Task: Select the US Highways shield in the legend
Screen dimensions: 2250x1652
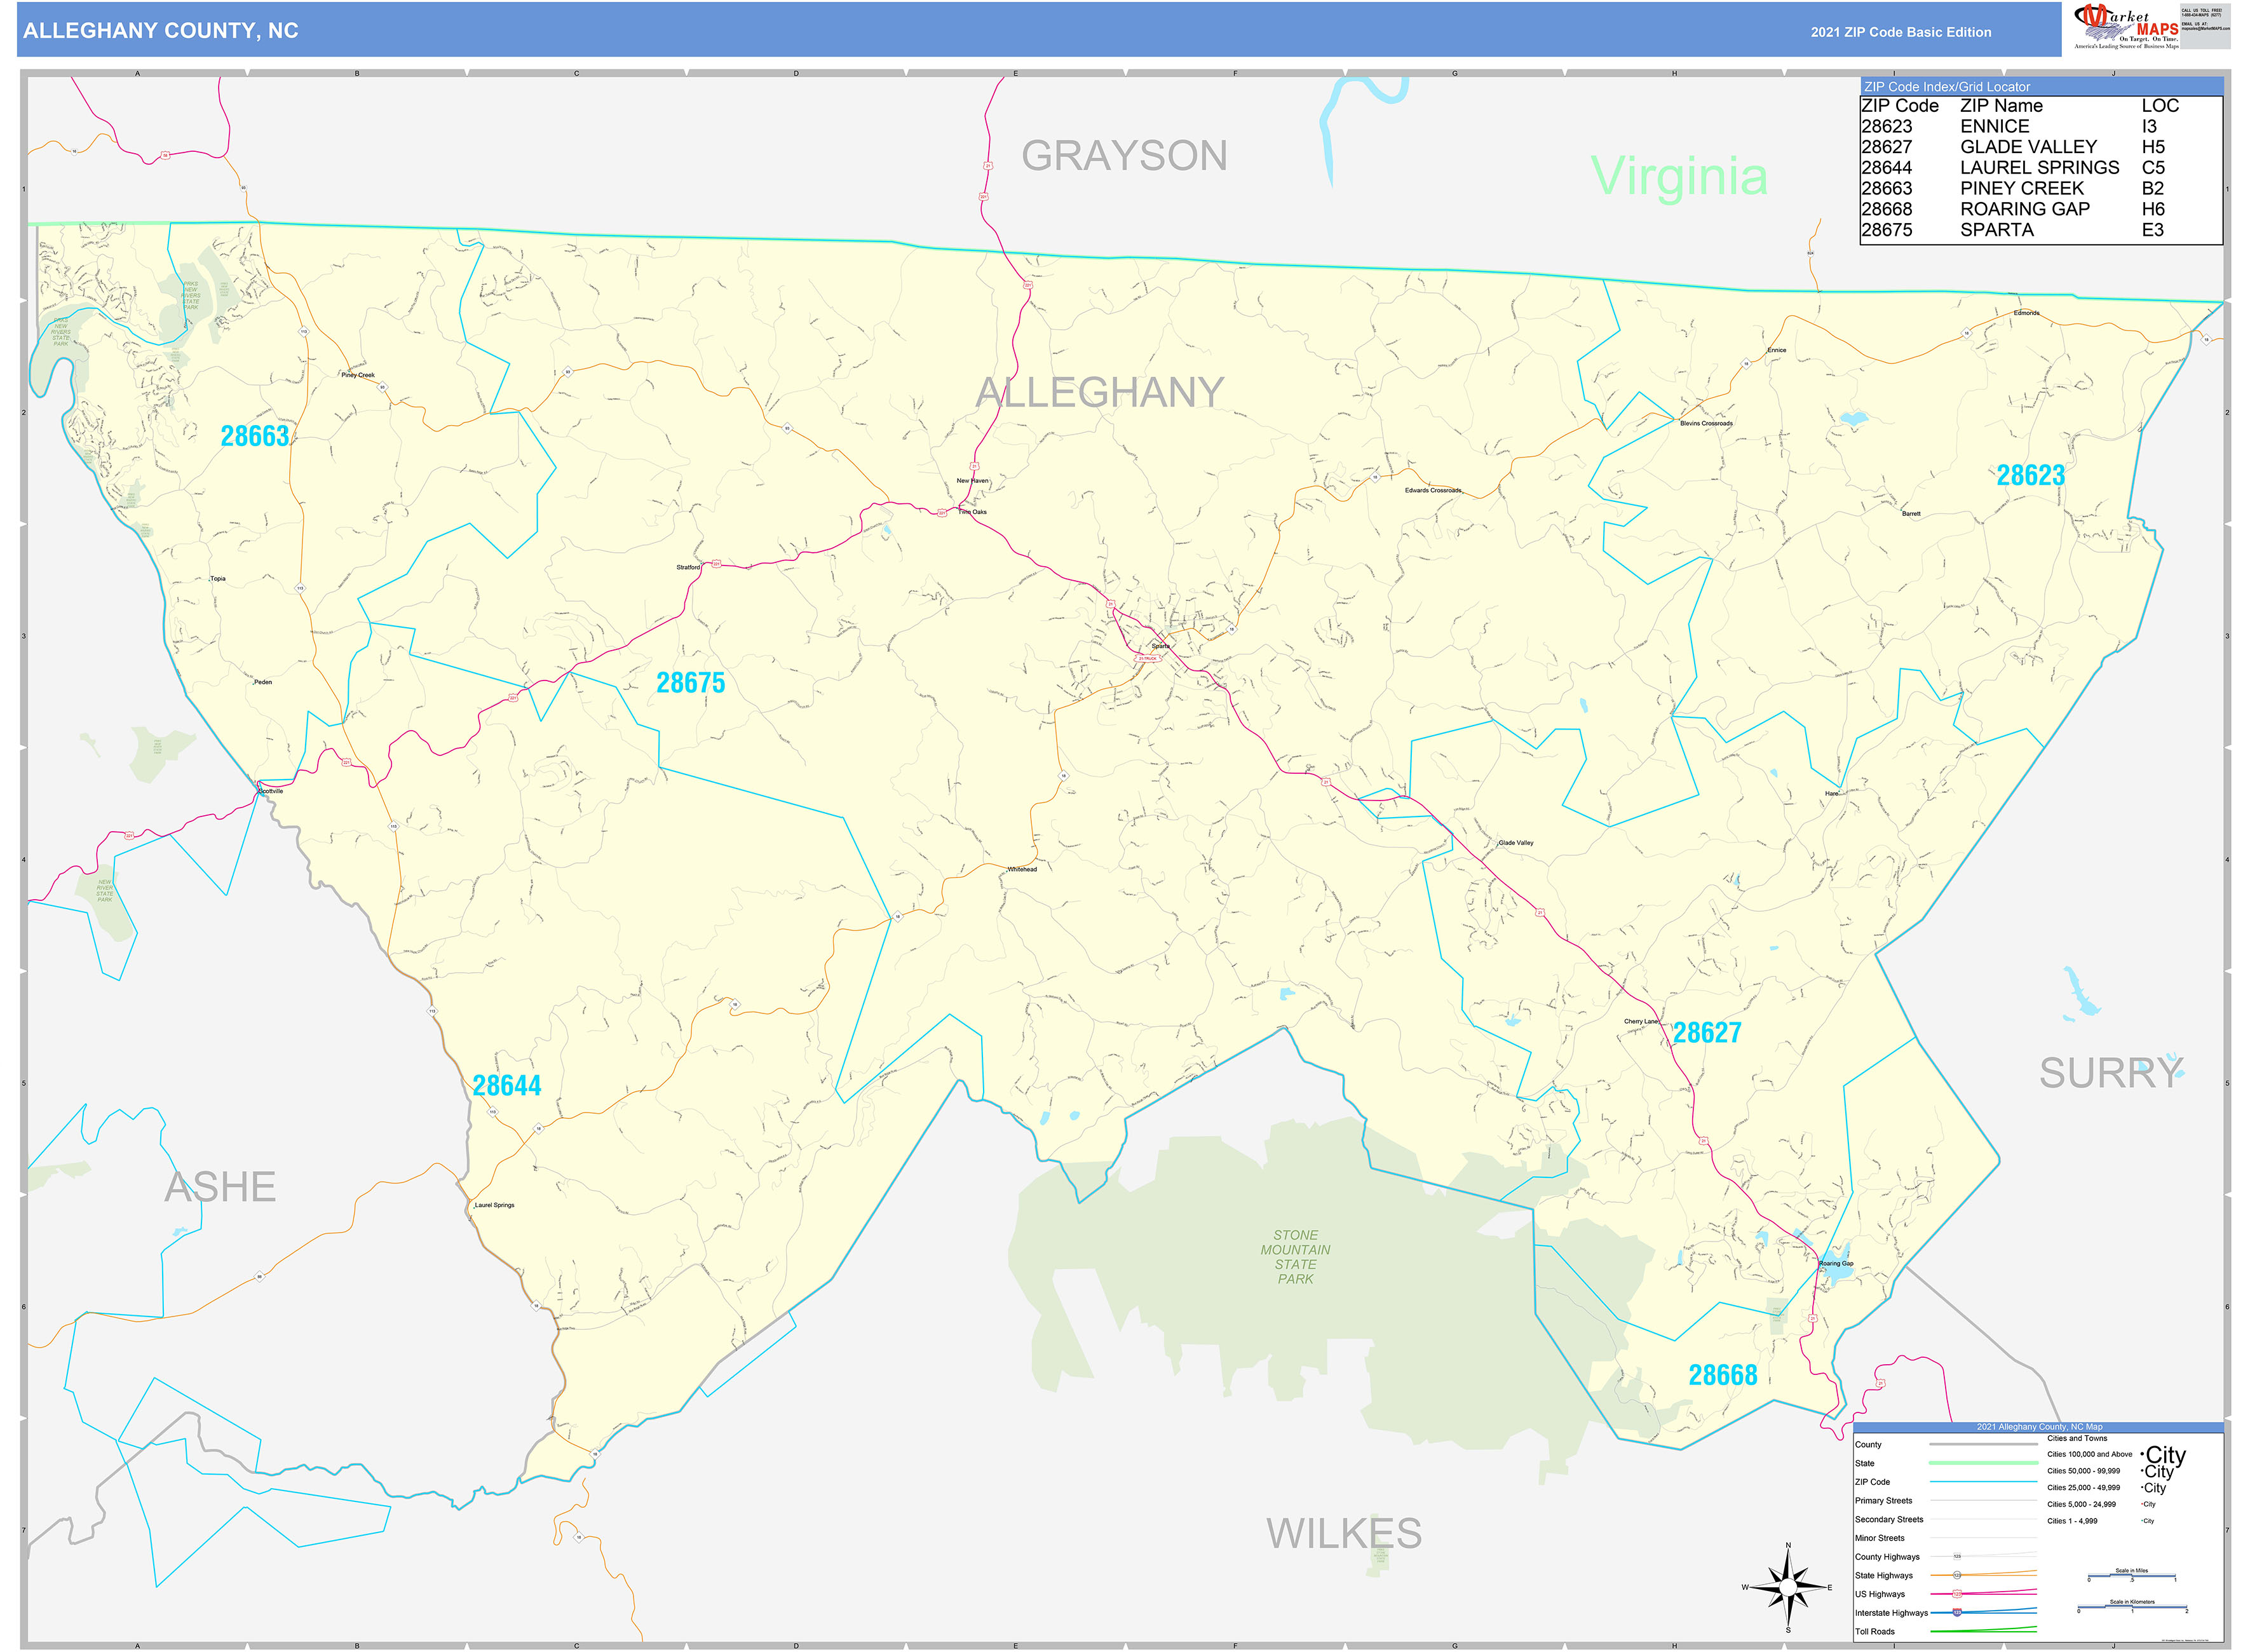Action: (x=1957, y=1593)
